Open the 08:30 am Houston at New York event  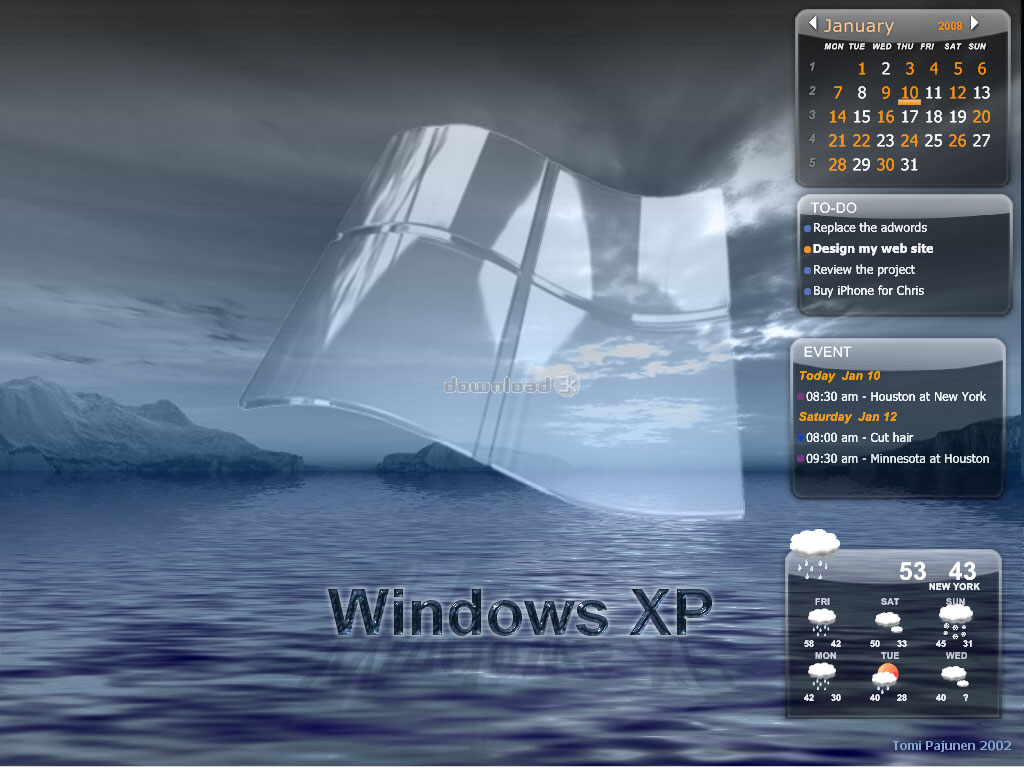pos(896,396)
